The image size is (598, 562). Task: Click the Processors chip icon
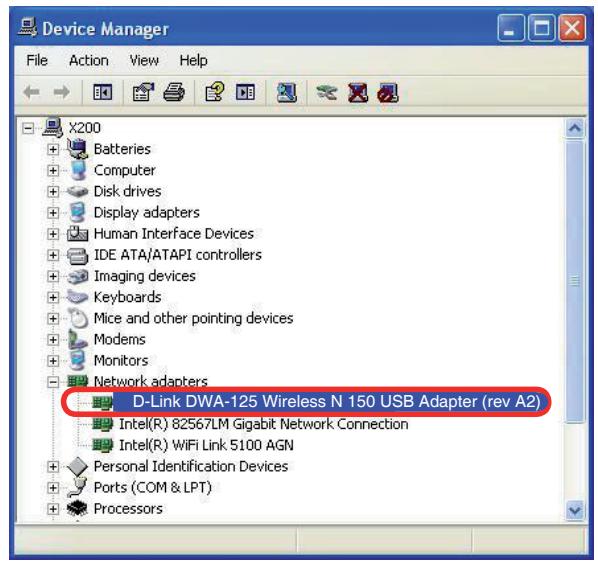pos(77,508)
